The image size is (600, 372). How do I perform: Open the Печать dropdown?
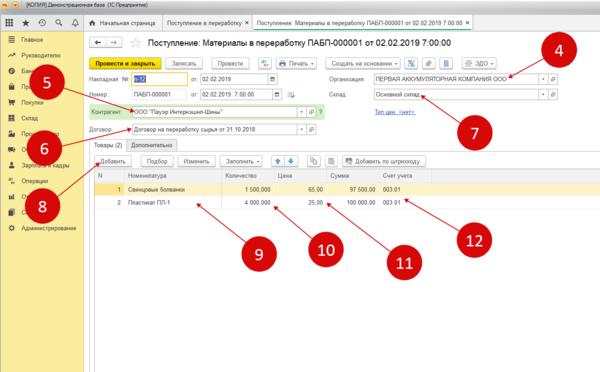(x=296, y=64)
